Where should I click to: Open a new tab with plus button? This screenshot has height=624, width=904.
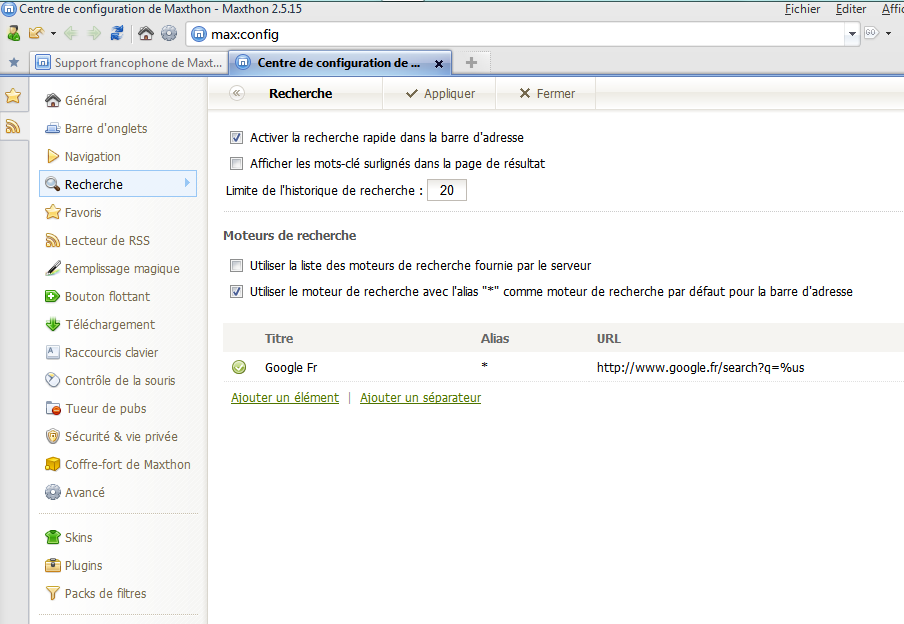[471, 62]
